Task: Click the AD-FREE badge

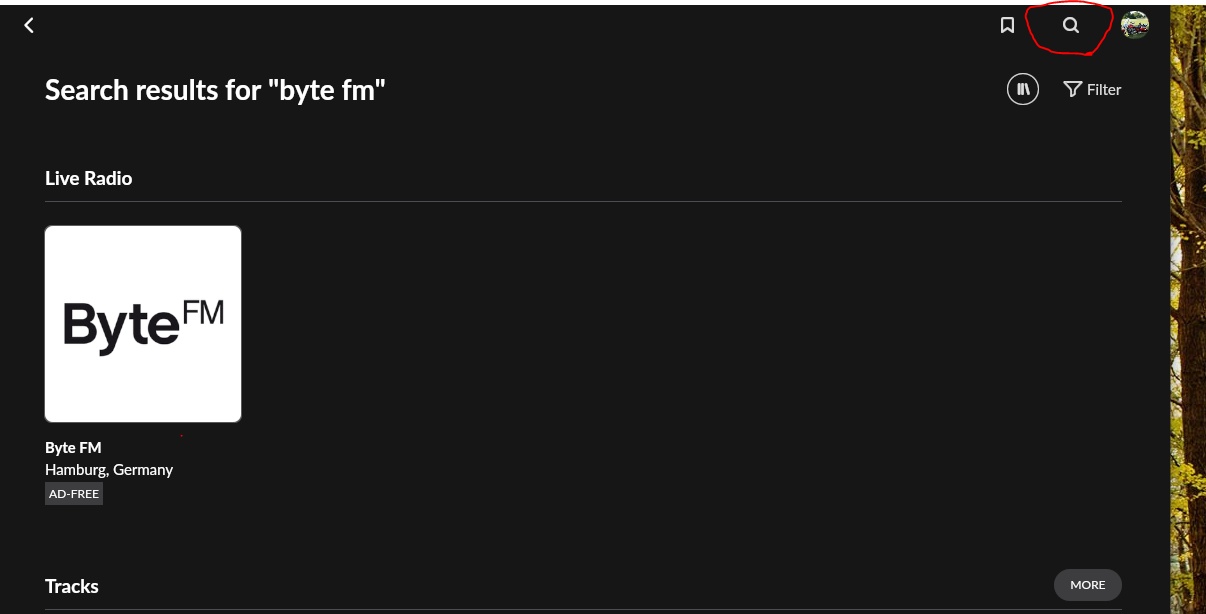Action: [x=74, y=494]
